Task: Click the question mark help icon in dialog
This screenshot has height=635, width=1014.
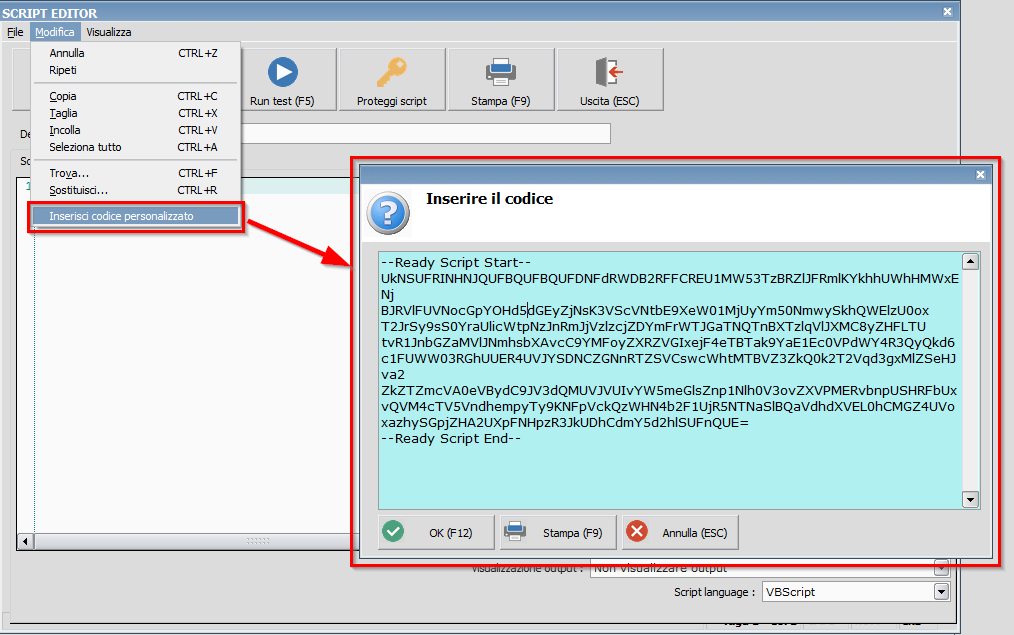Action: 387,213
